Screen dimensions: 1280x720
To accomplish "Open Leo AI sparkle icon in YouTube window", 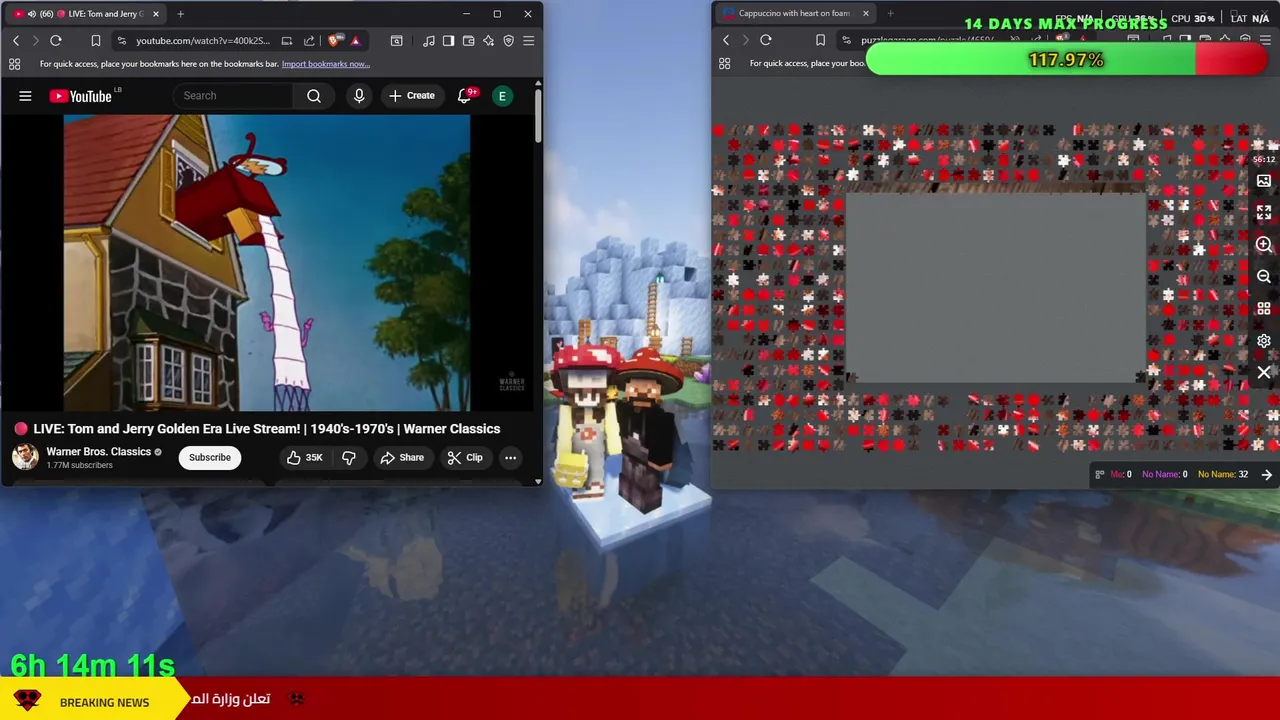I will tap(488, 40).
